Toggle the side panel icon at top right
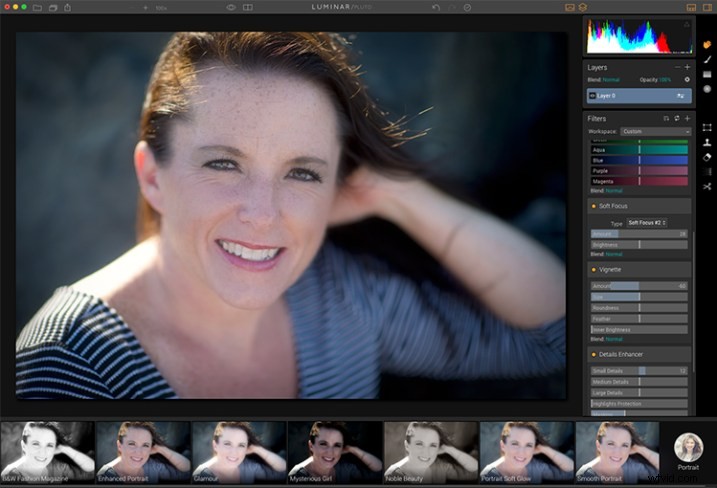The height and width of the screenshot is (488, 717). (x=707, y=7)
